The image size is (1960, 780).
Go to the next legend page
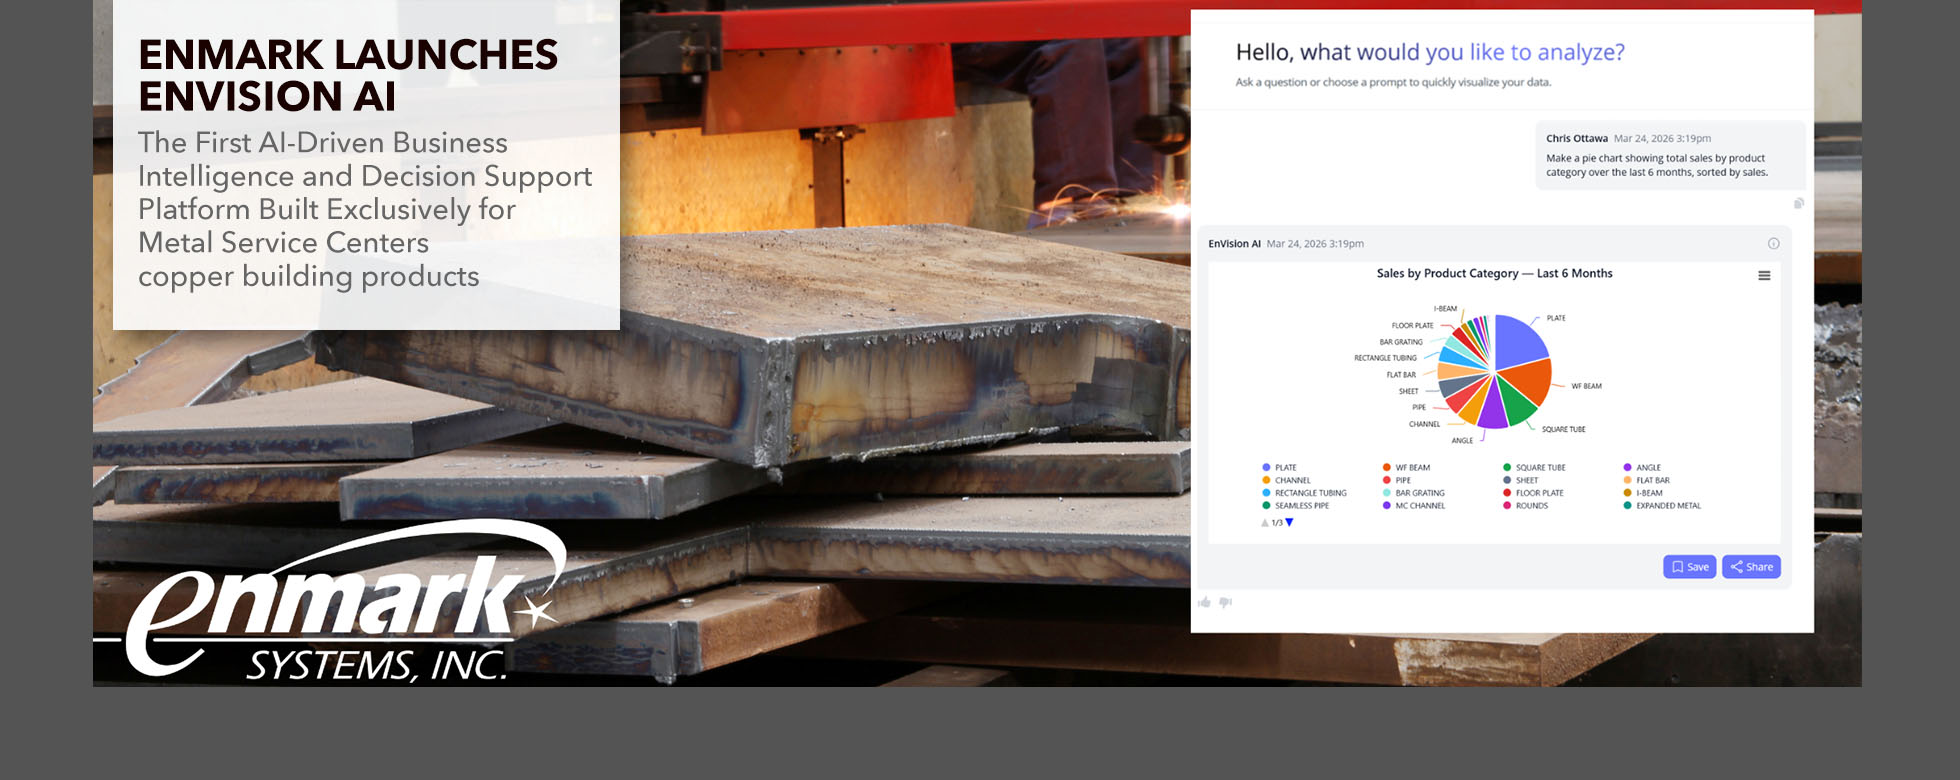[x=1289, y=523]
